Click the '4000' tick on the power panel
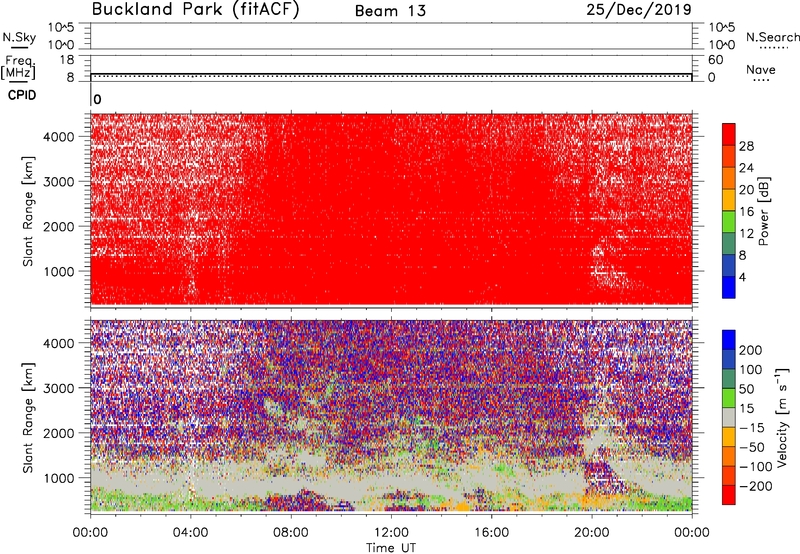 pyautogui.click(x=59, y=137)
